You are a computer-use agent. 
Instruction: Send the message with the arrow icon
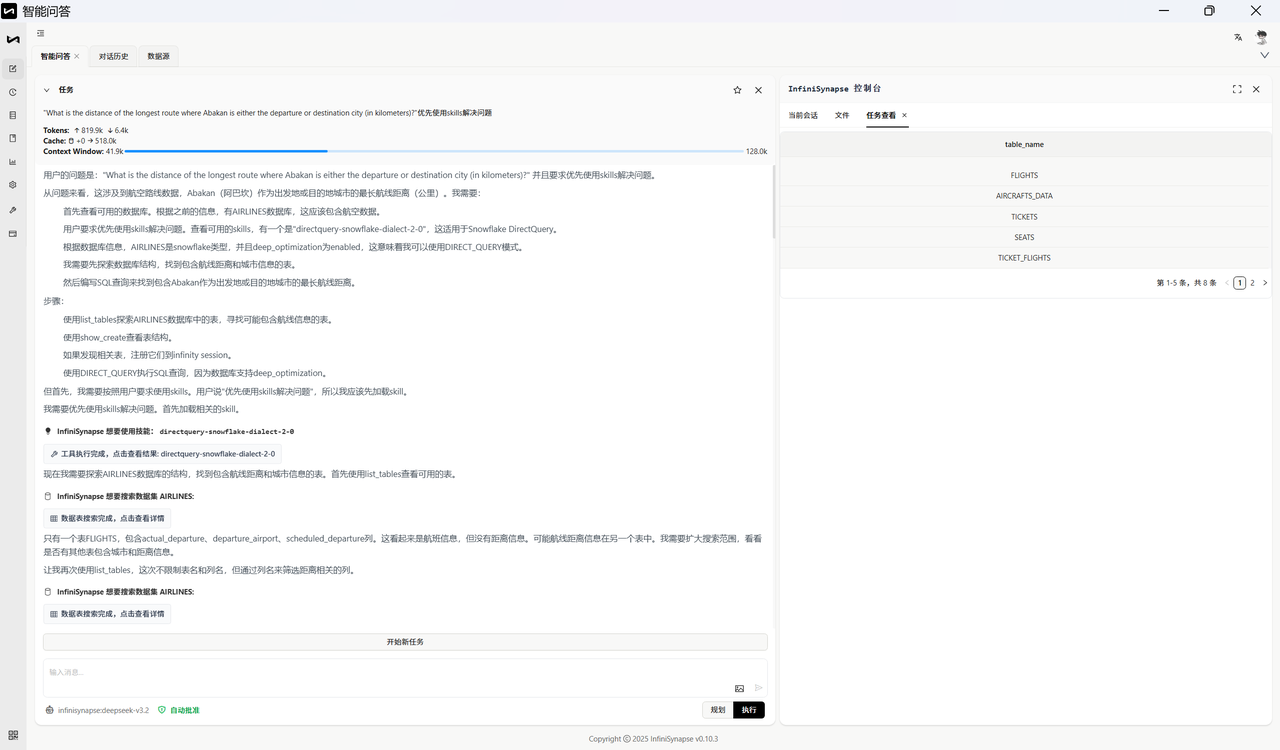tap(759, 688)
